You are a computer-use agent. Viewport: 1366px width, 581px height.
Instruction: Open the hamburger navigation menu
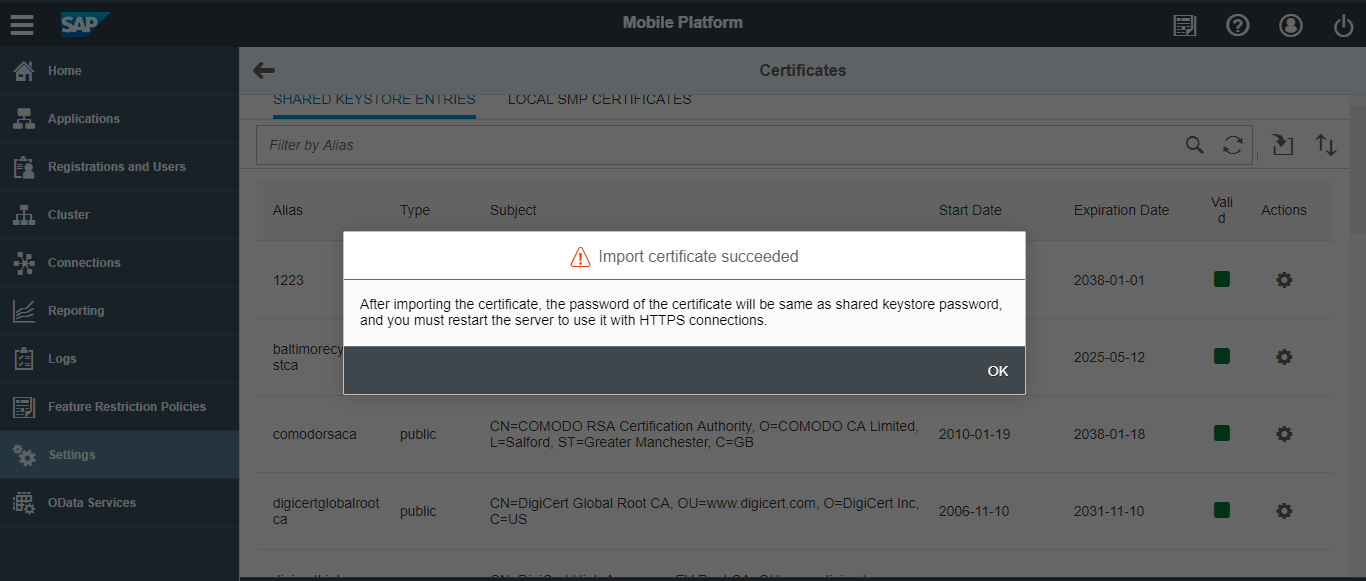point(22,24)
